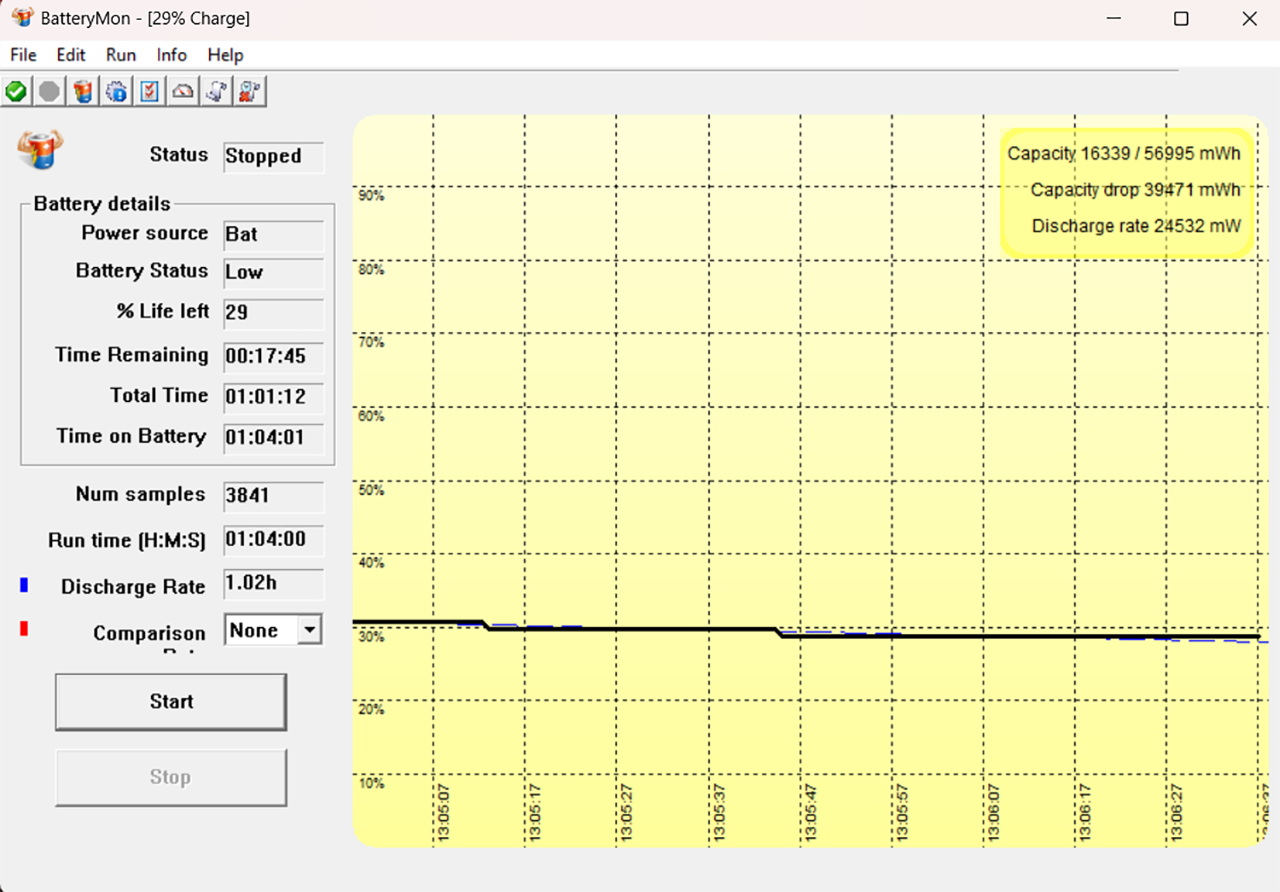Screen dimensions: 1280x892
Task: Click the red Comparison color marker
Action: tap(24, 629)
